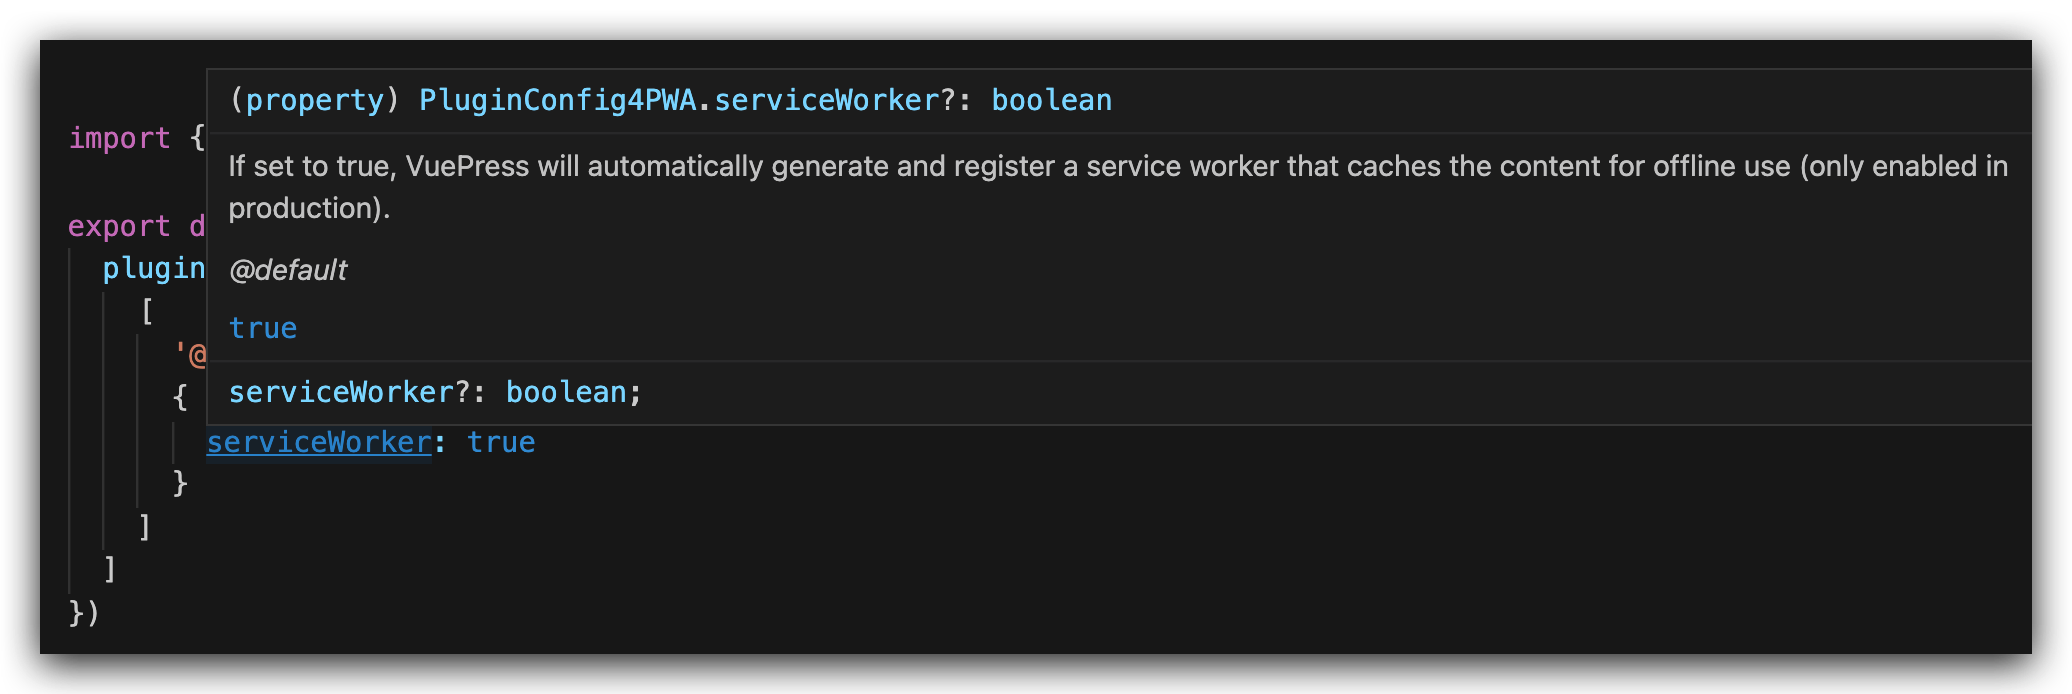This screenshot has width=2072, height=694.
Task: Click the opening square bracket below plugin
Action: point(147,312)
